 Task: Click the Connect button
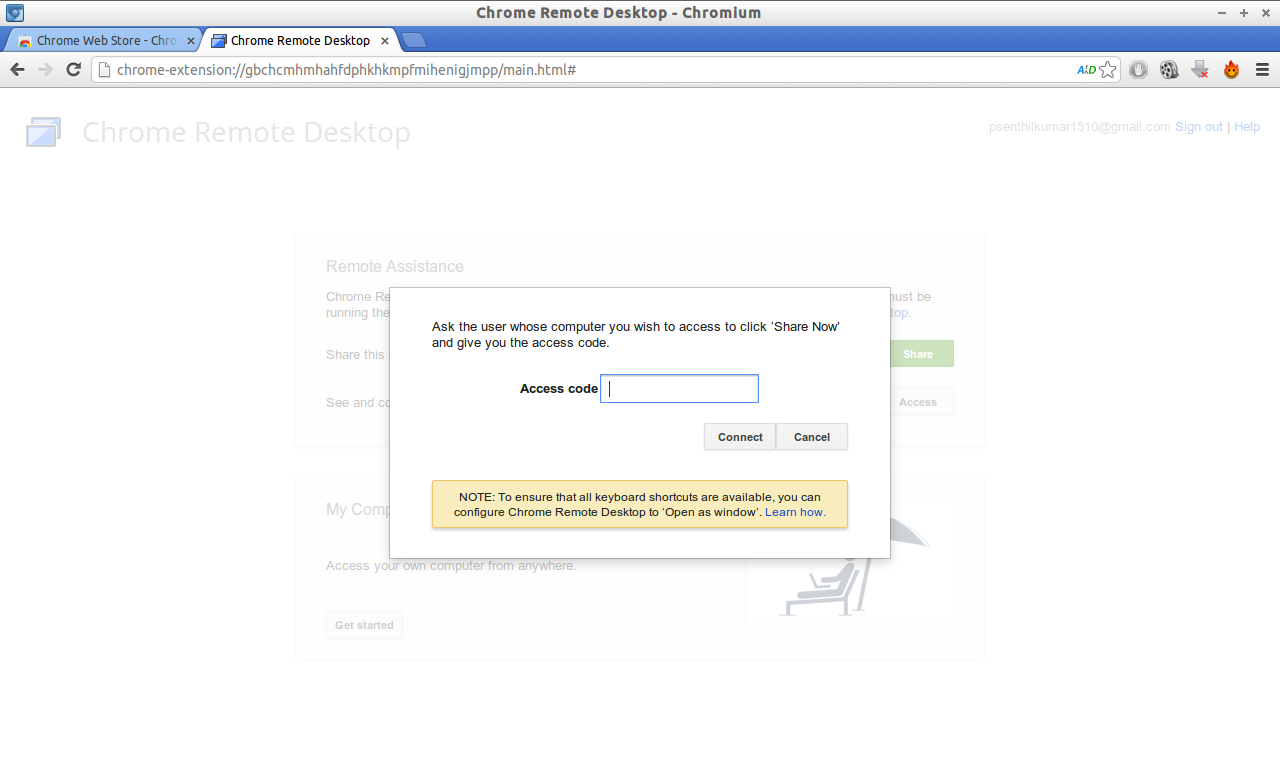[740, 437]
